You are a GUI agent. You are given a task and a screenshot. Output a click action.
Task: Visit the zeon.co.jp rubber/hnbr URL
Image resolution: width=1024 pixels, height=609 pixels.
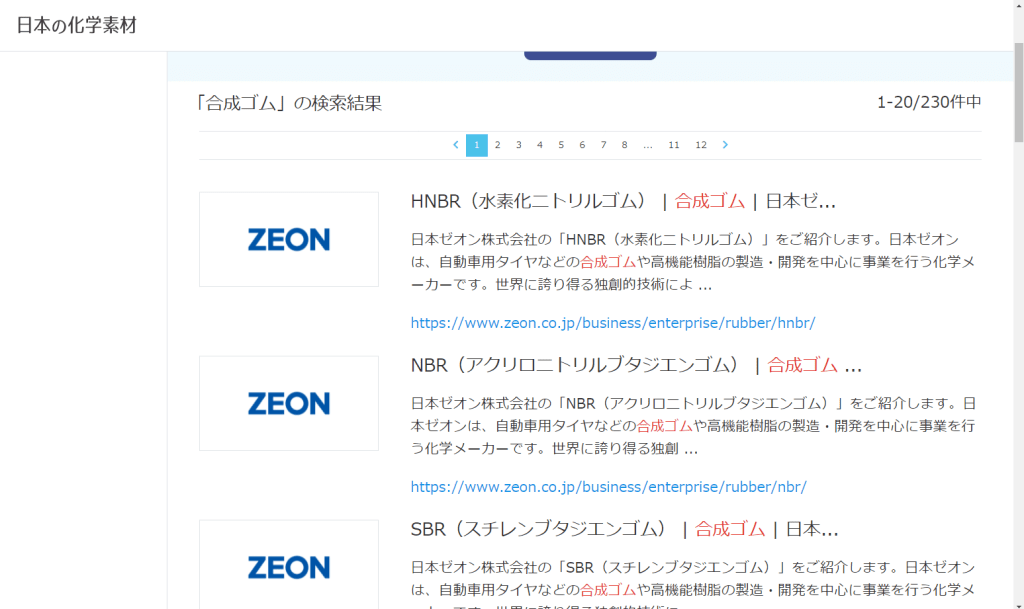pyautogui.click(x=613, y=323)
